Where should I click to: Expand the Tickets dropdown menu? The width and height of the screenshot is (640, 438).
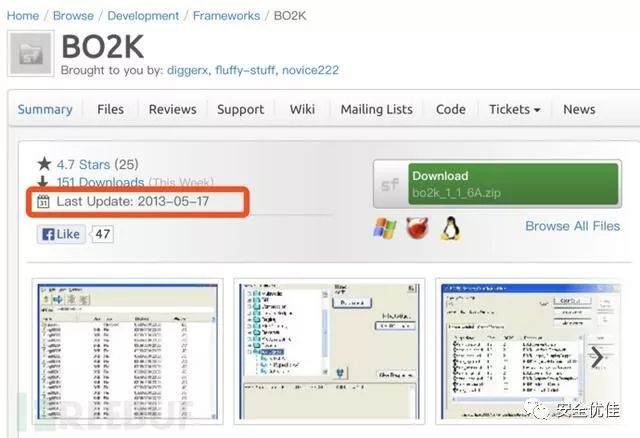514,109
